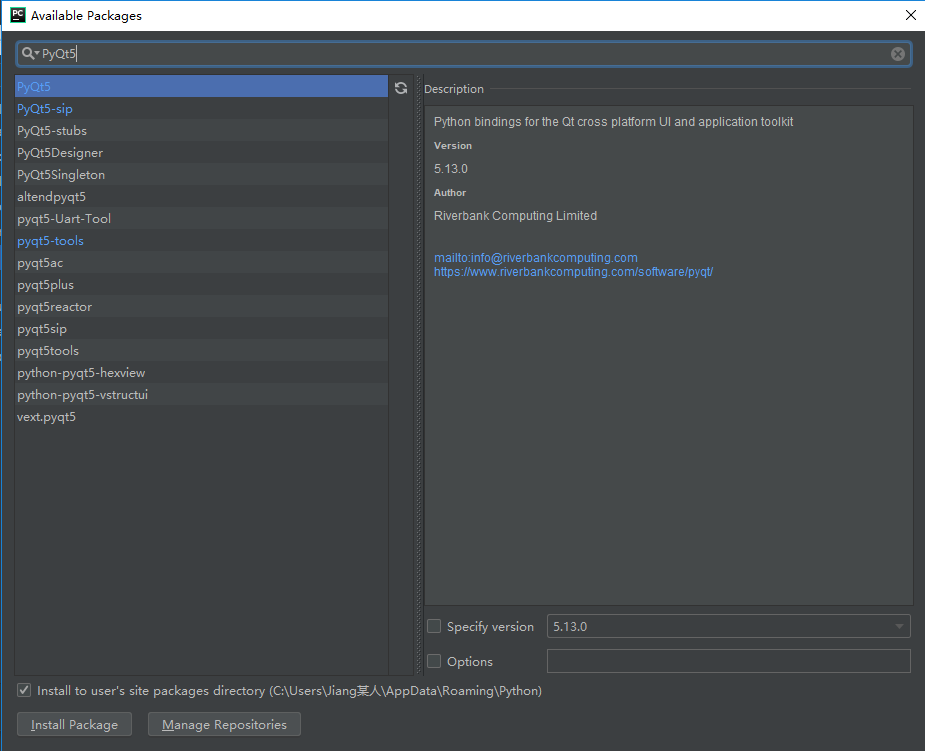Viewport: 925px width, 751px height.
Task: Clear the search field with the X icon
Action: [x=897, y=54]
